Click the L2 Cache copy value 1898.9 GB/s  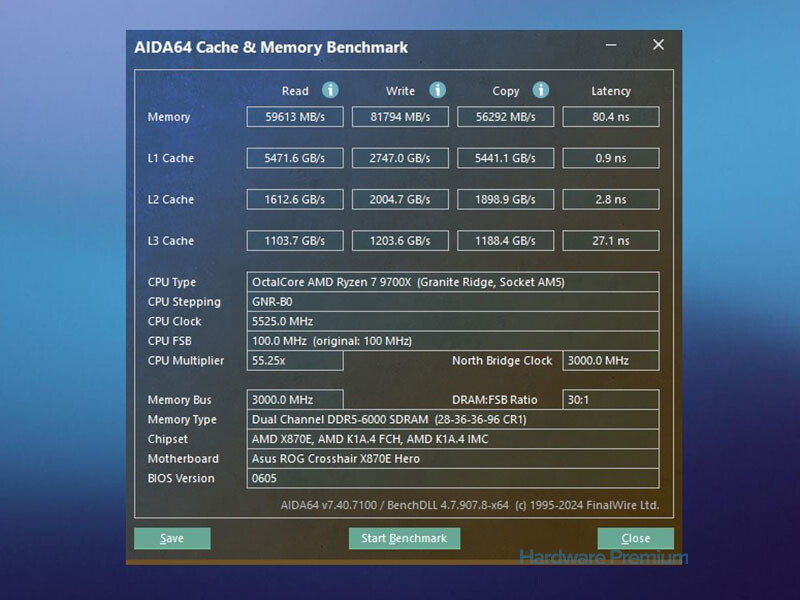(506, 199)
